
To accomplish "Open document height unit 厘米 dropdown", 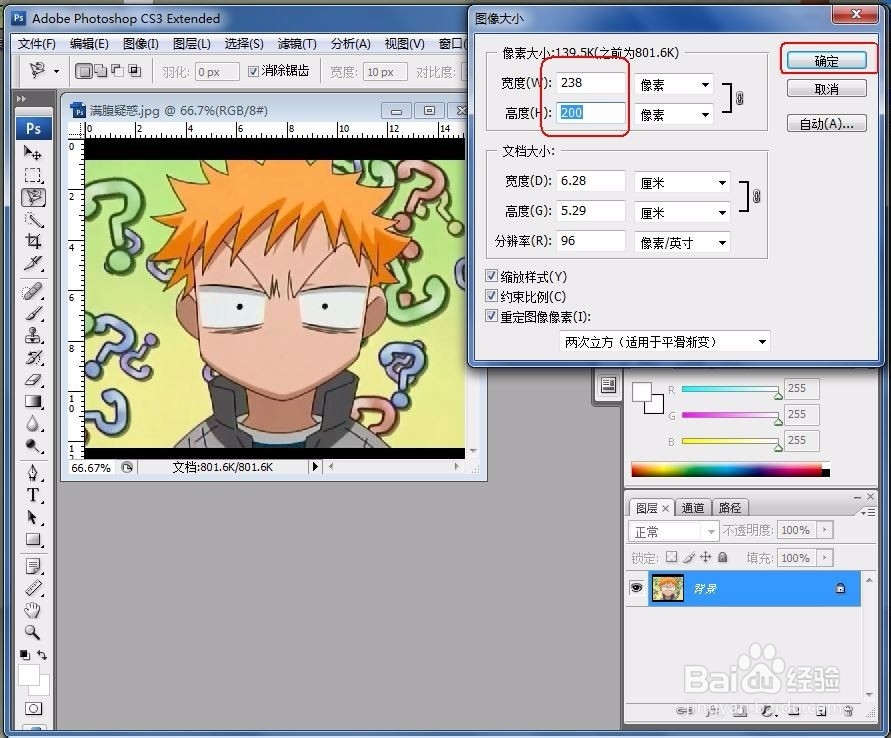I will click(682, 213).
